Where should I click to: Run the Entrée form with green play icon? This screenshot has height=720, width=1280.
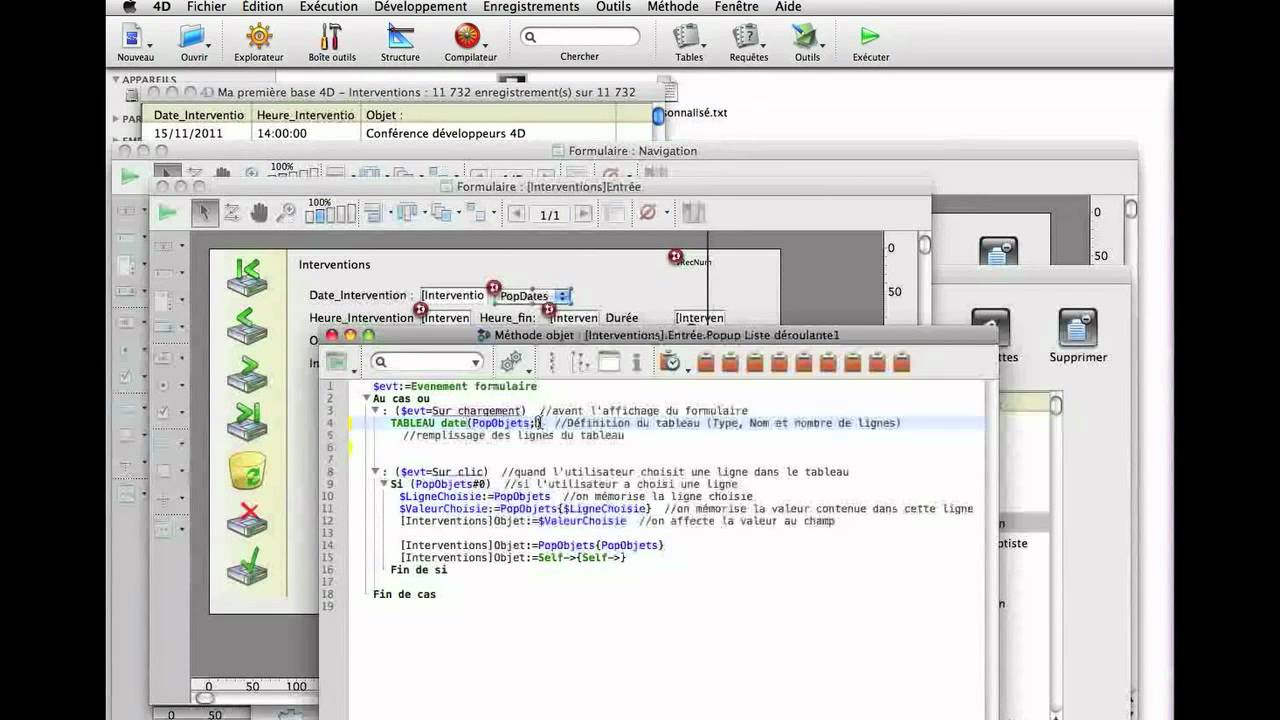167,212
